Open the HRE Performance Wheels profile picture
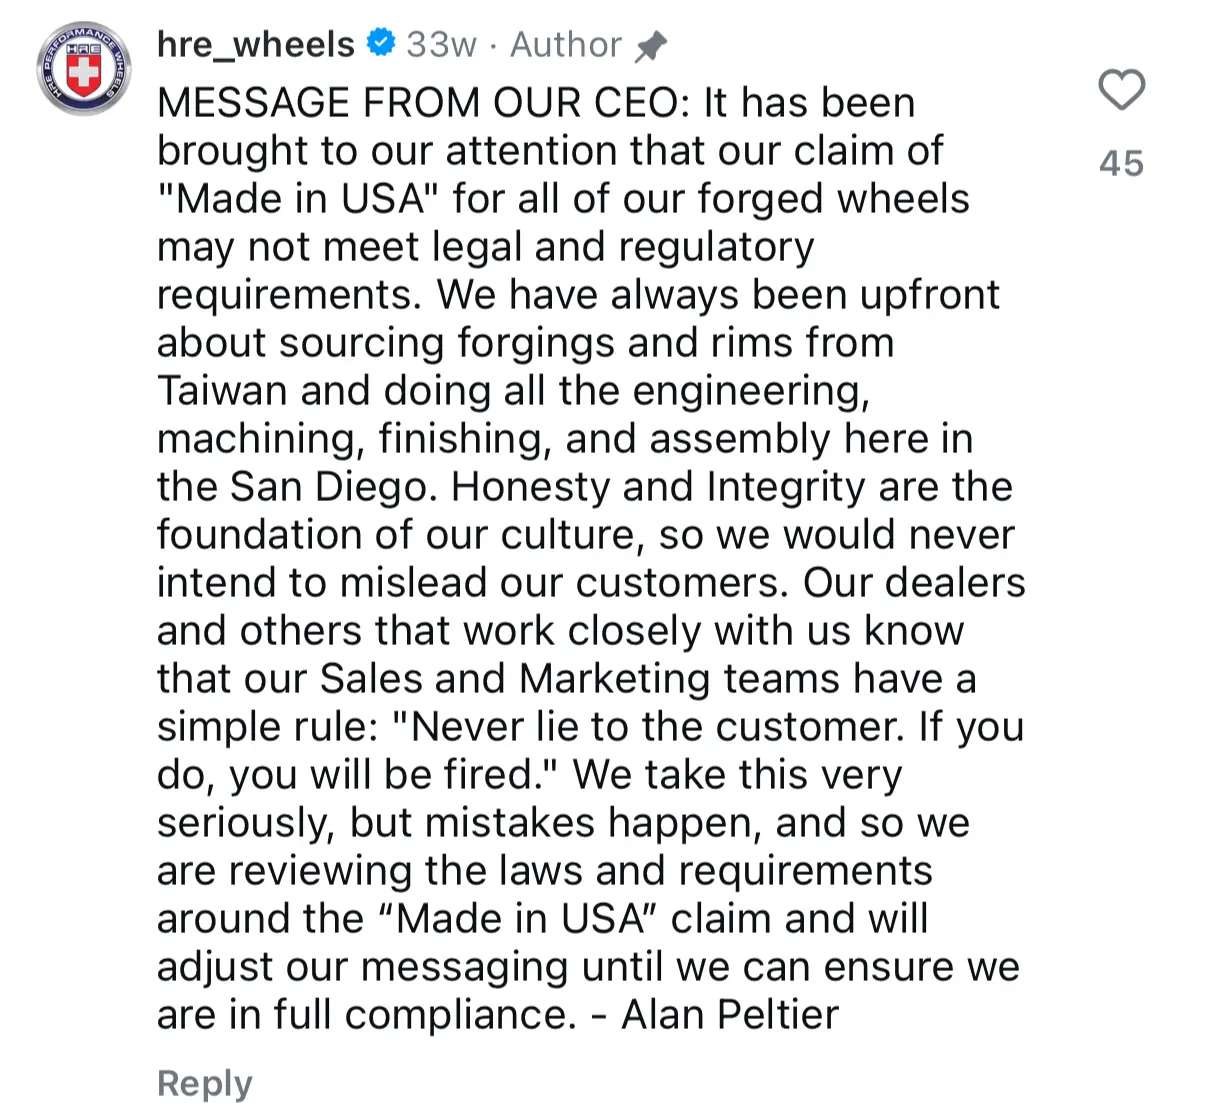Image resolution: width=1206 pixels, height=1103 pixels. coord(84,70)
